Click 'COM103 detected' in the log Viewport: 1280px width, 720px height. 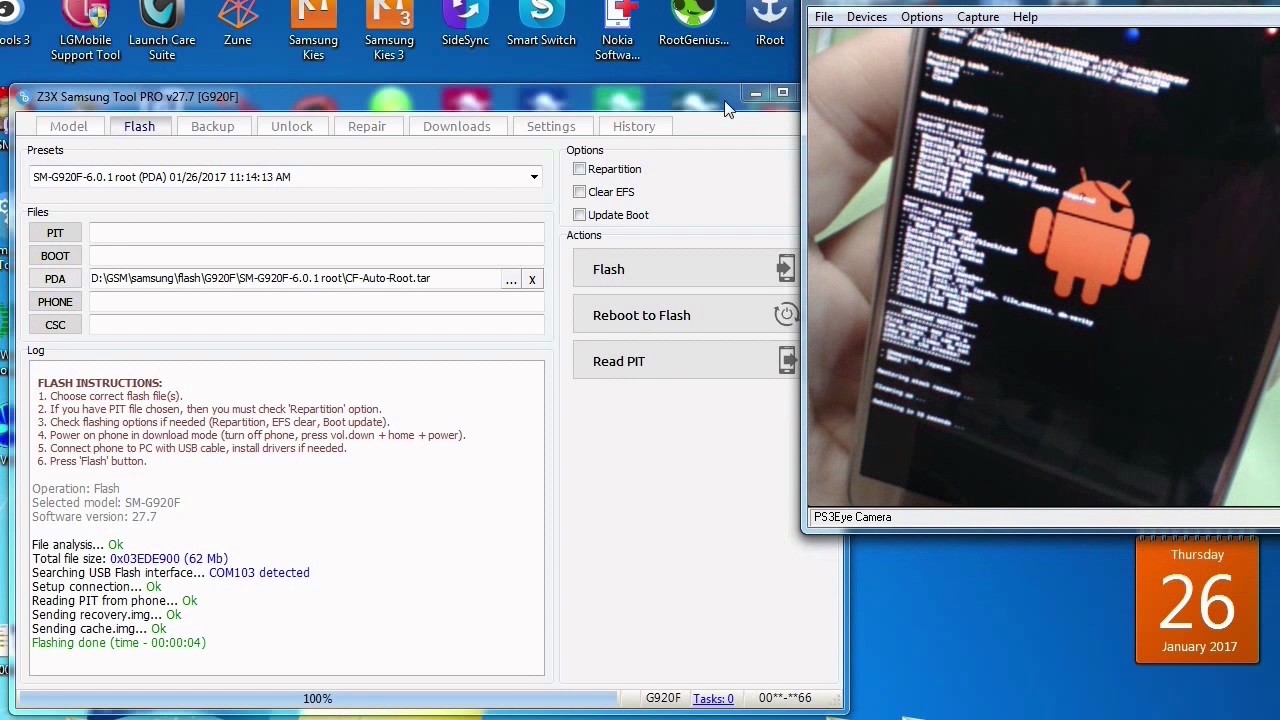pyautogui.click(x=259, y=573)
